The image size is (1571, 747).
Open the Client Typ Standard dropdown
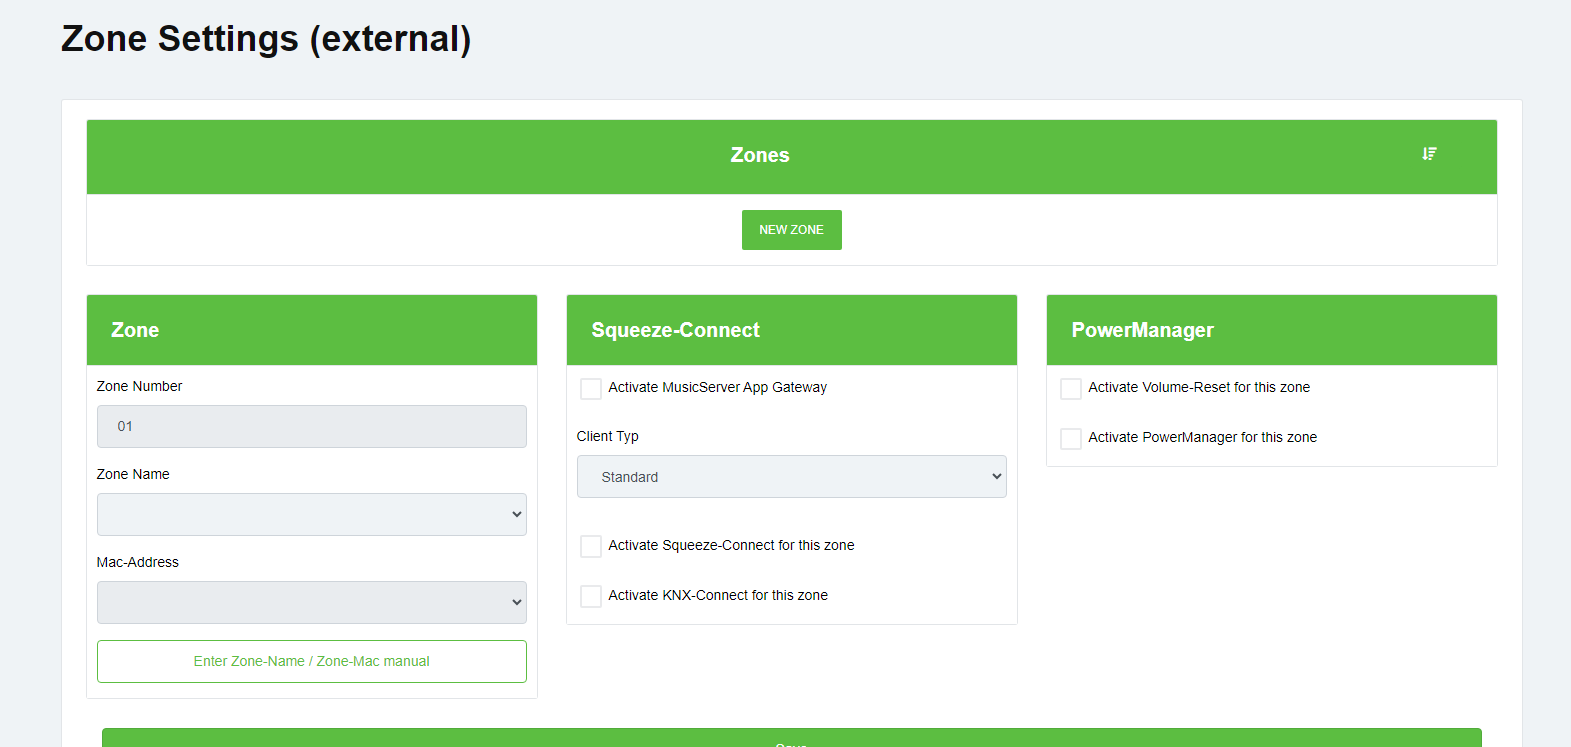point(791,477)
